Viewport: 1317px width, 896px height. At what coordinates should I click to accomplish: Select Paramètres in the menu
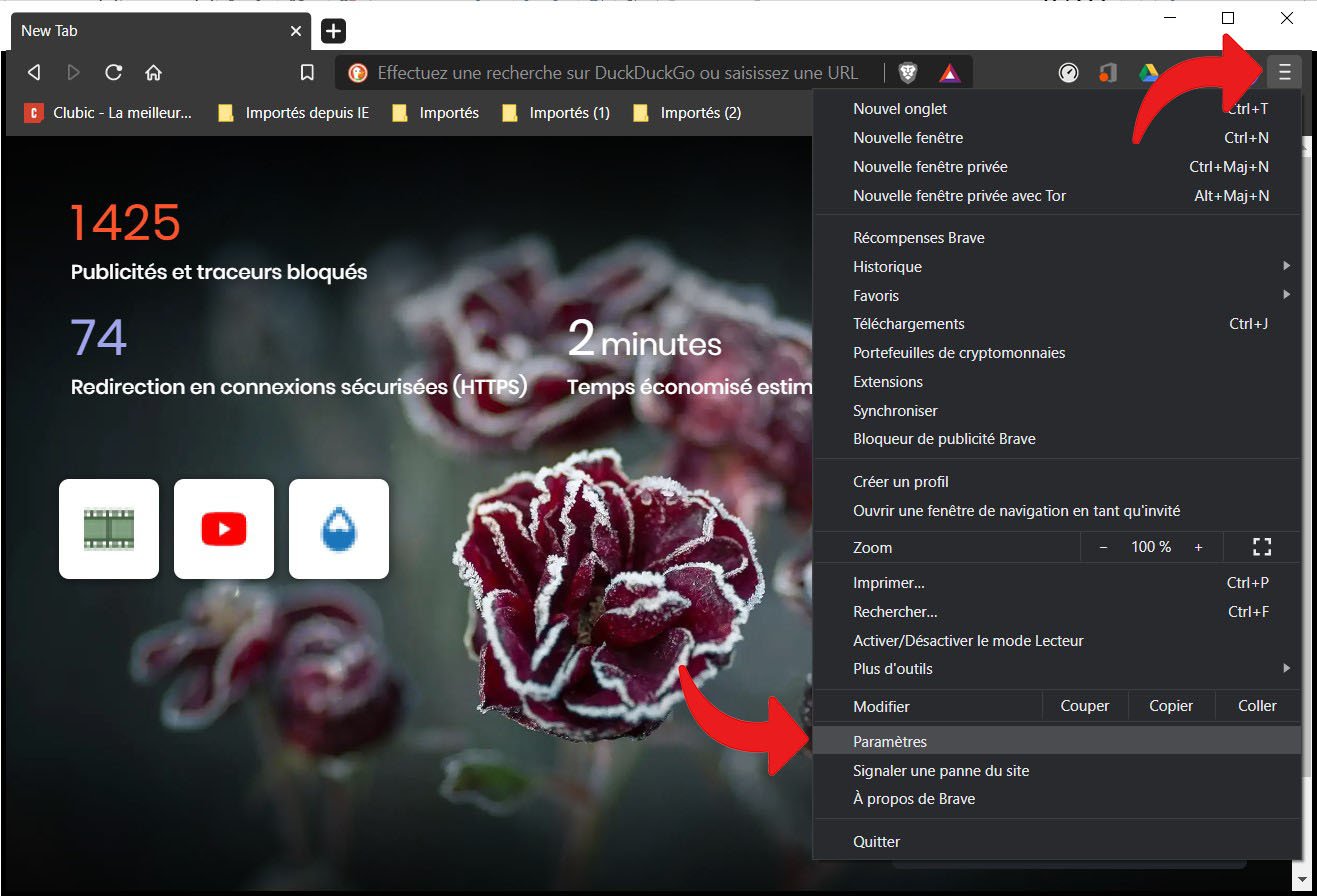point(890,742)
